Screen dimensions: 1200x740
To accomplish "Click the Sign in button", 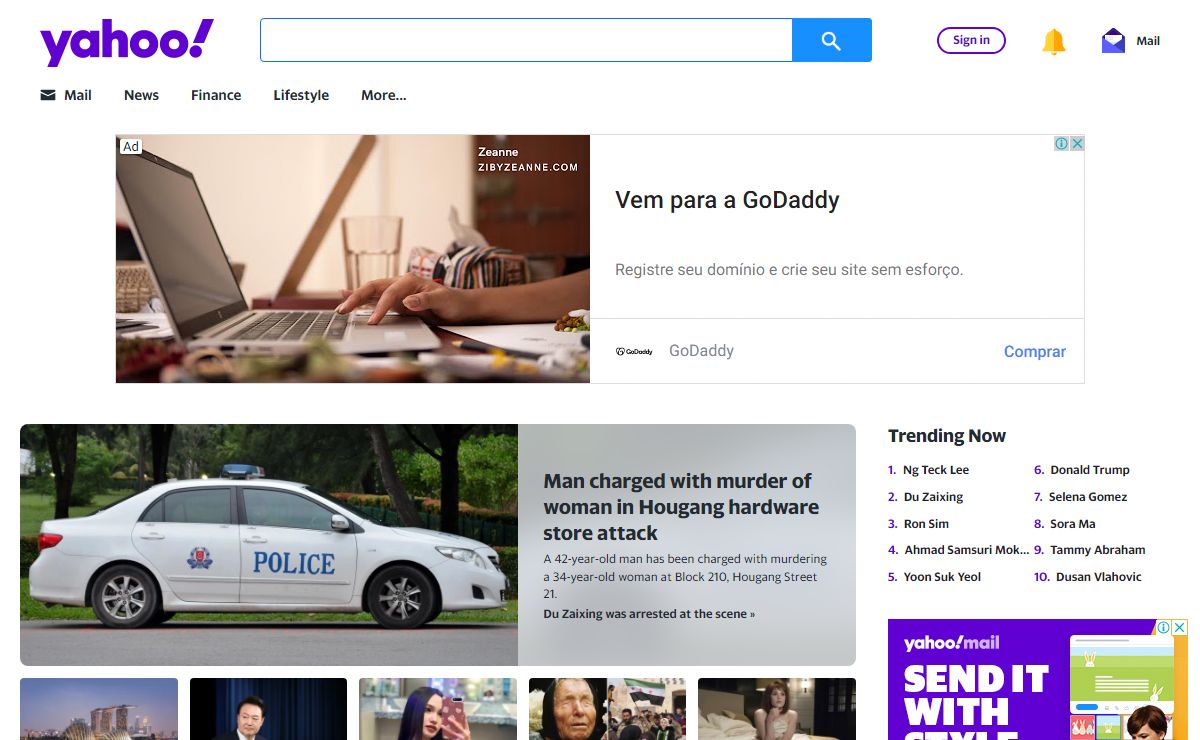I will point(971,40).
